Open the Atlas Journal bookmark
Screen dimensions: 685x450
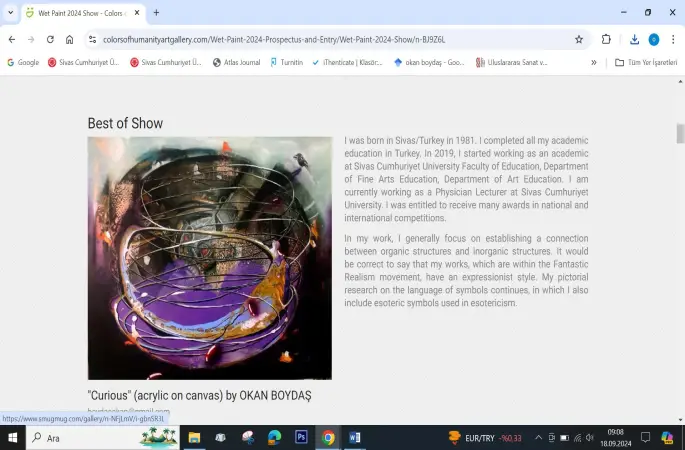click(x=238, y=62)
